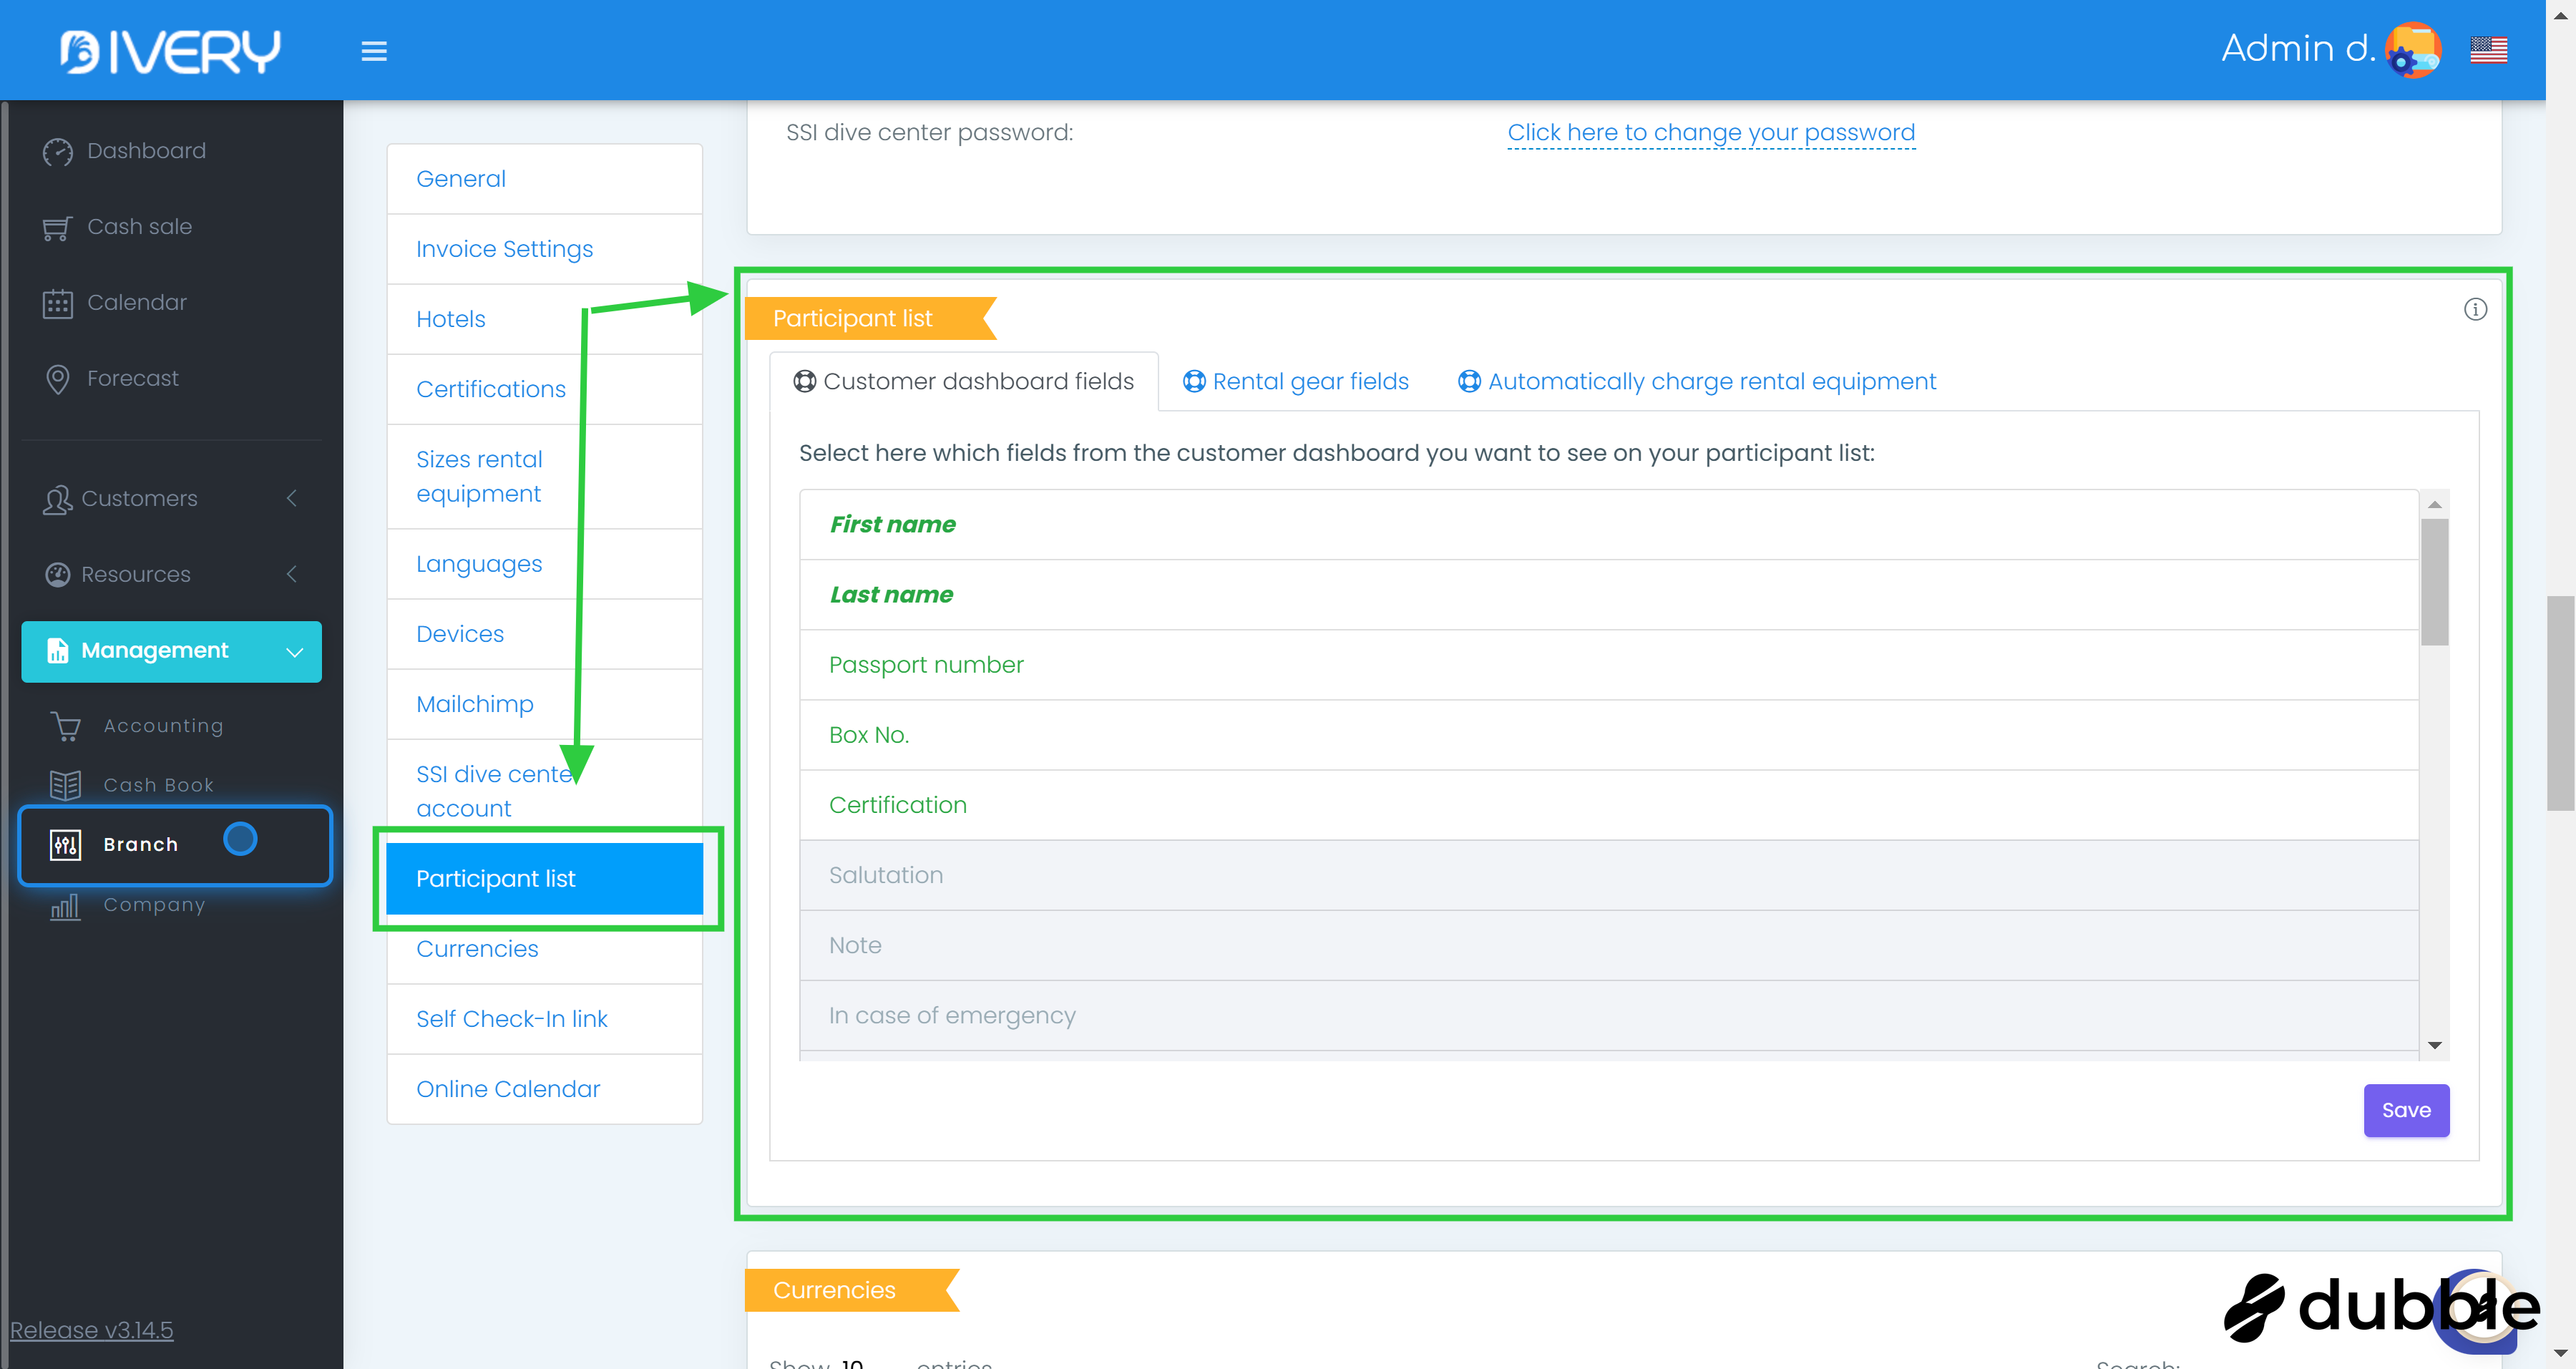The width and height of the screenshot is (2576, 1369).
Task: Enable the In case of emergency field
Action: (x=952, y=1015)
